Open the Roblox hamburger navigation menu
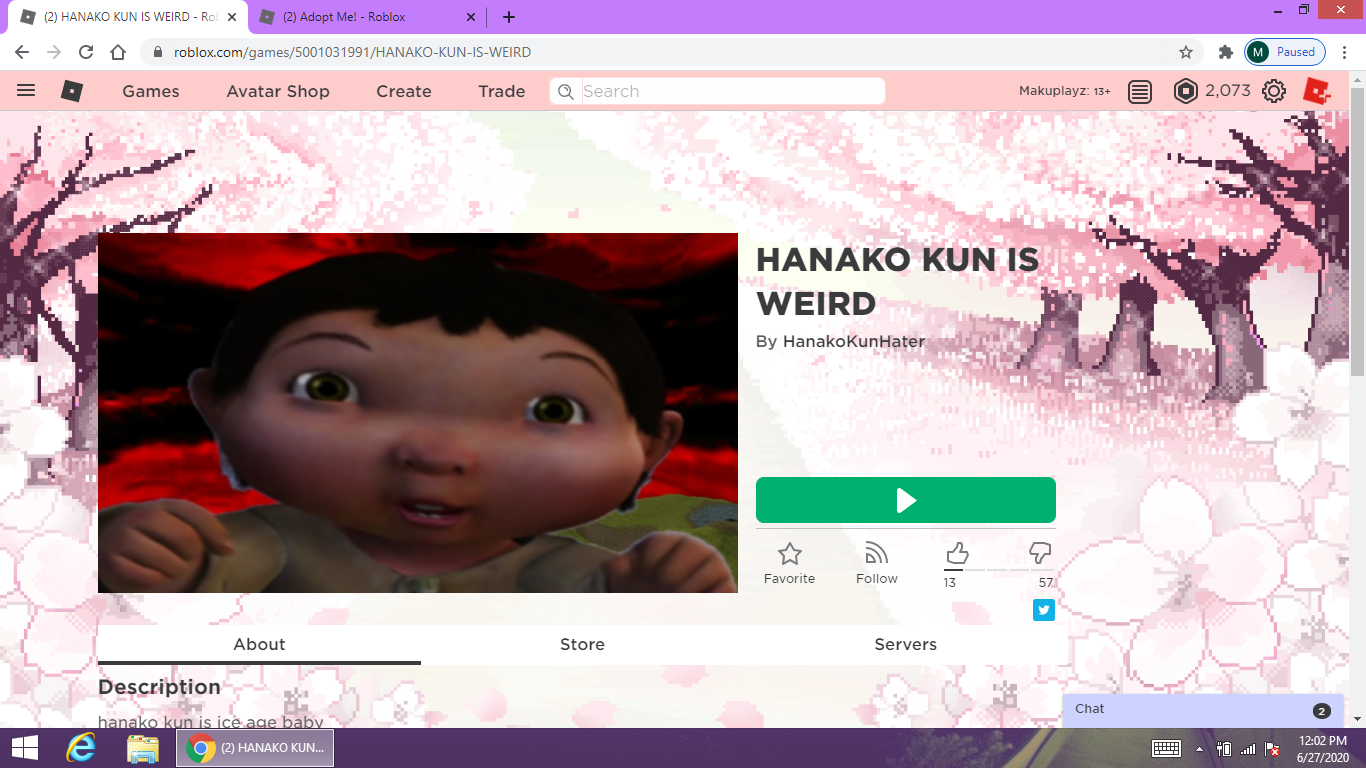 pyautogui.click(x=26, y=91)
